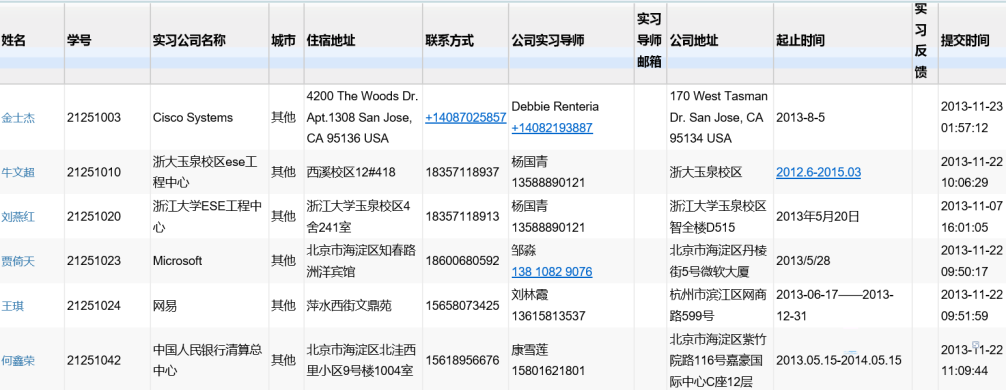Click date cell 2013/5/28
The width and height of the screenshot is (1006, 390).
(804, 261)
